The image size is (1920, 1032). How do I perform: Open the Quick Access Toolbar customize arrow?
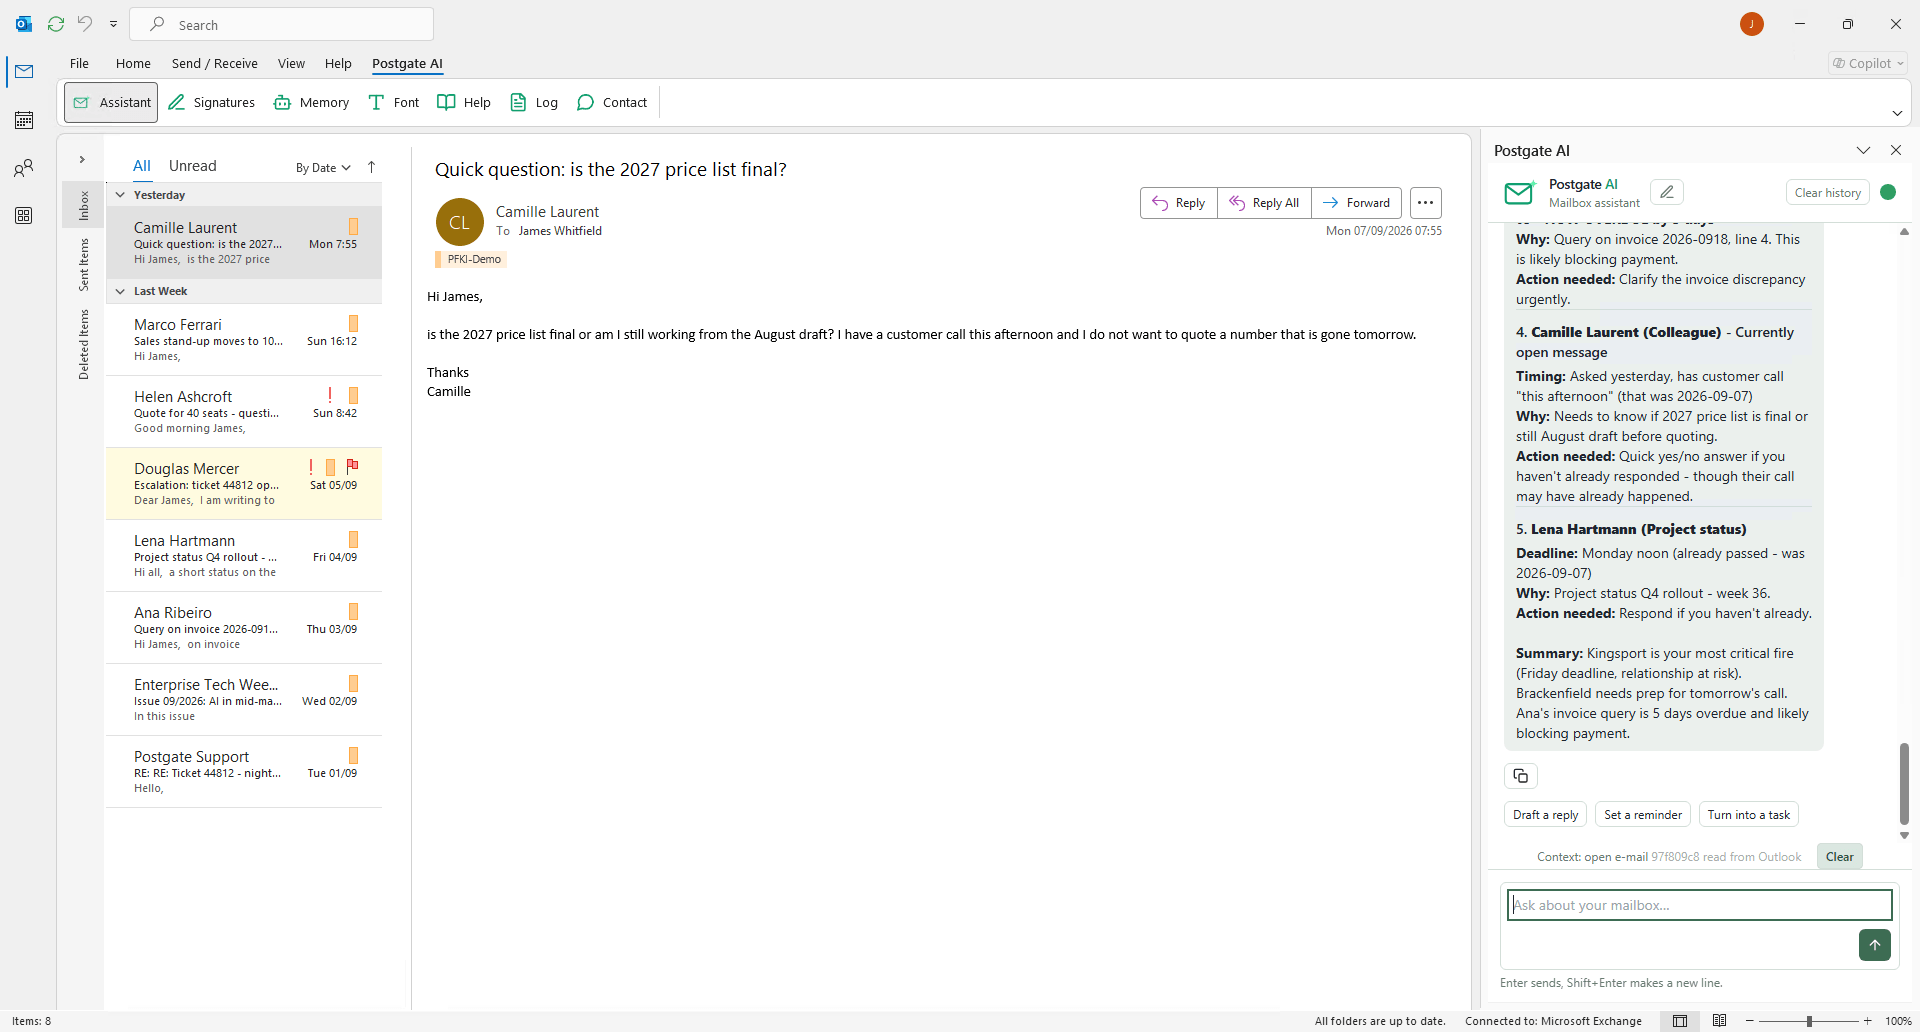pyautogui.click(x=113, y=24)
